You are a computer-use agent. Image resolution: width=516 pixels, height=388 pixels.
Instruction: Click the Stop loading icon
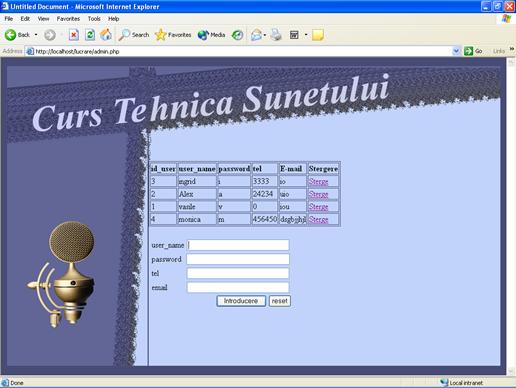74,35
